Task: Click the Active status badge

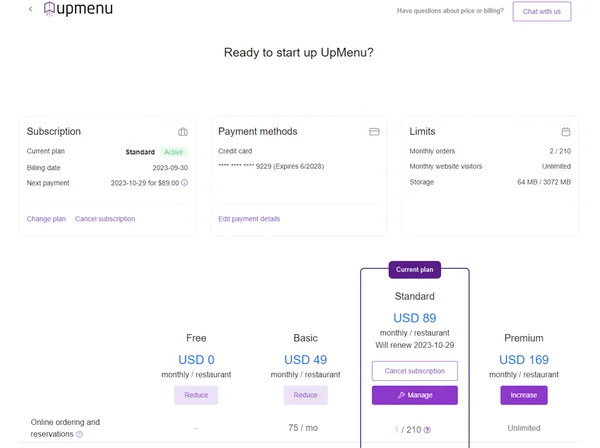Action: click(174, 152)
